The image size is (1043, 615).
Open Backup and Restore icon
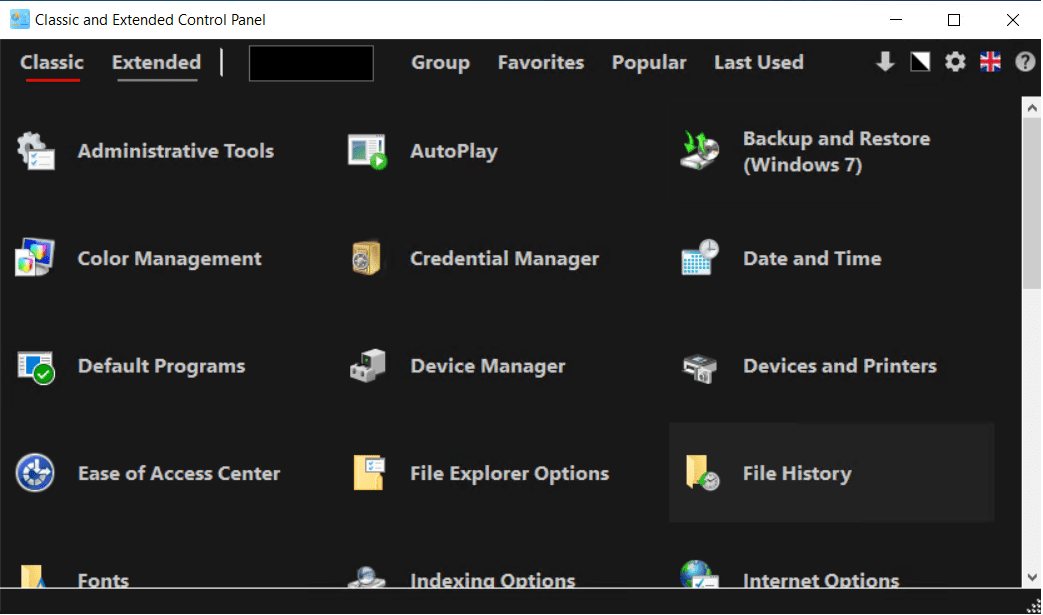click(700, 151)
